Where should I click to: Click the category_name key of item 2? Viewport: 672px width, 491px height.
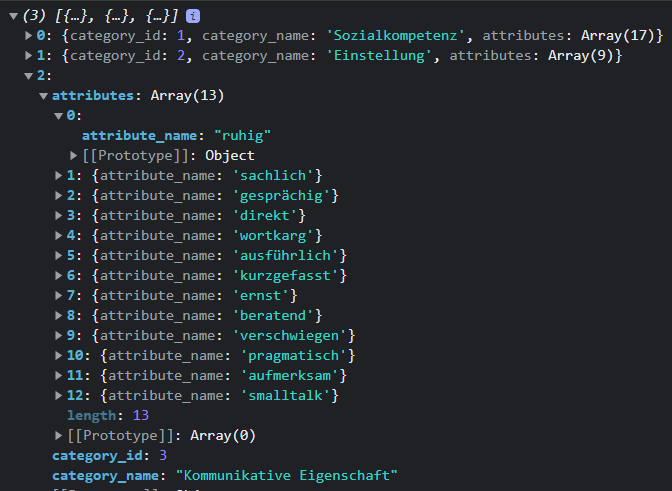point(105,476)
